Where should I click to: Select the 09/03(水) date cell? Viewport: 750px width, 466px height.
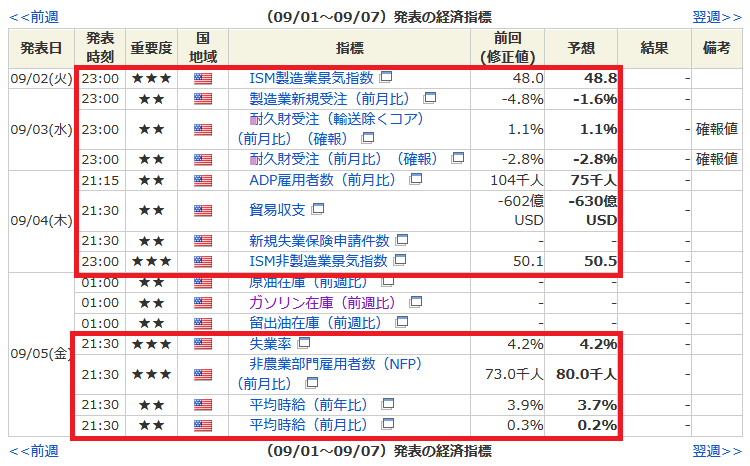coord(41,129)
